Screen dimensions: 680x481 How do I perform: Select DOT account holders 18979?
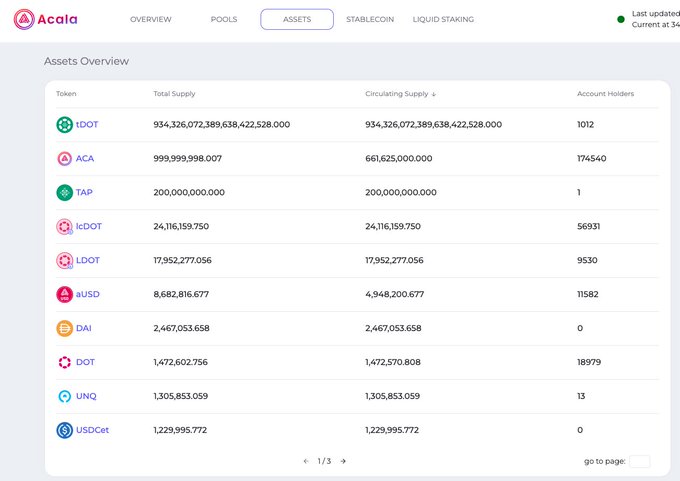coord(589,362)
